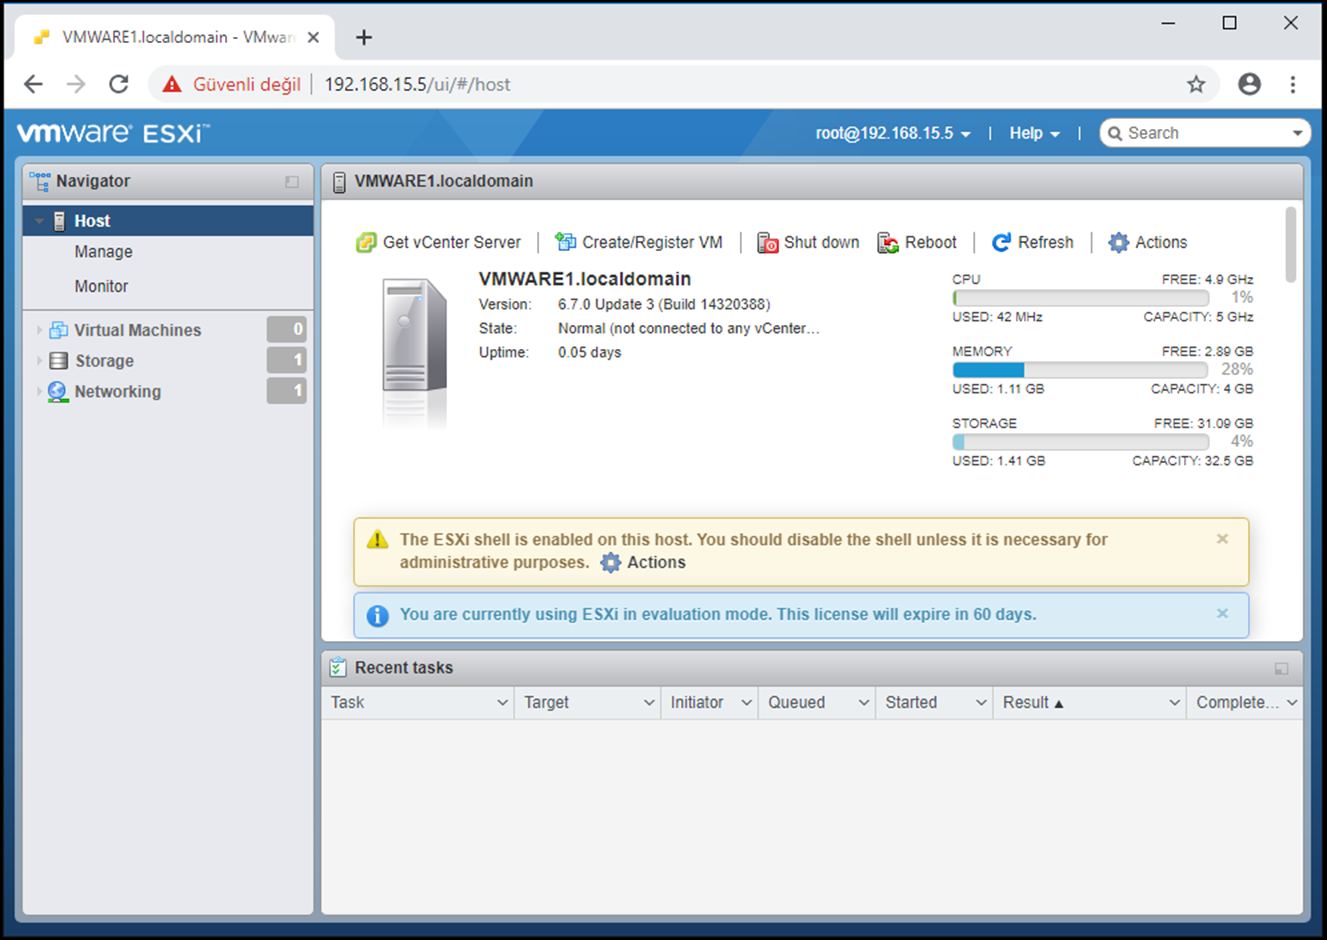Click the Reboot button label

point(930,242)
